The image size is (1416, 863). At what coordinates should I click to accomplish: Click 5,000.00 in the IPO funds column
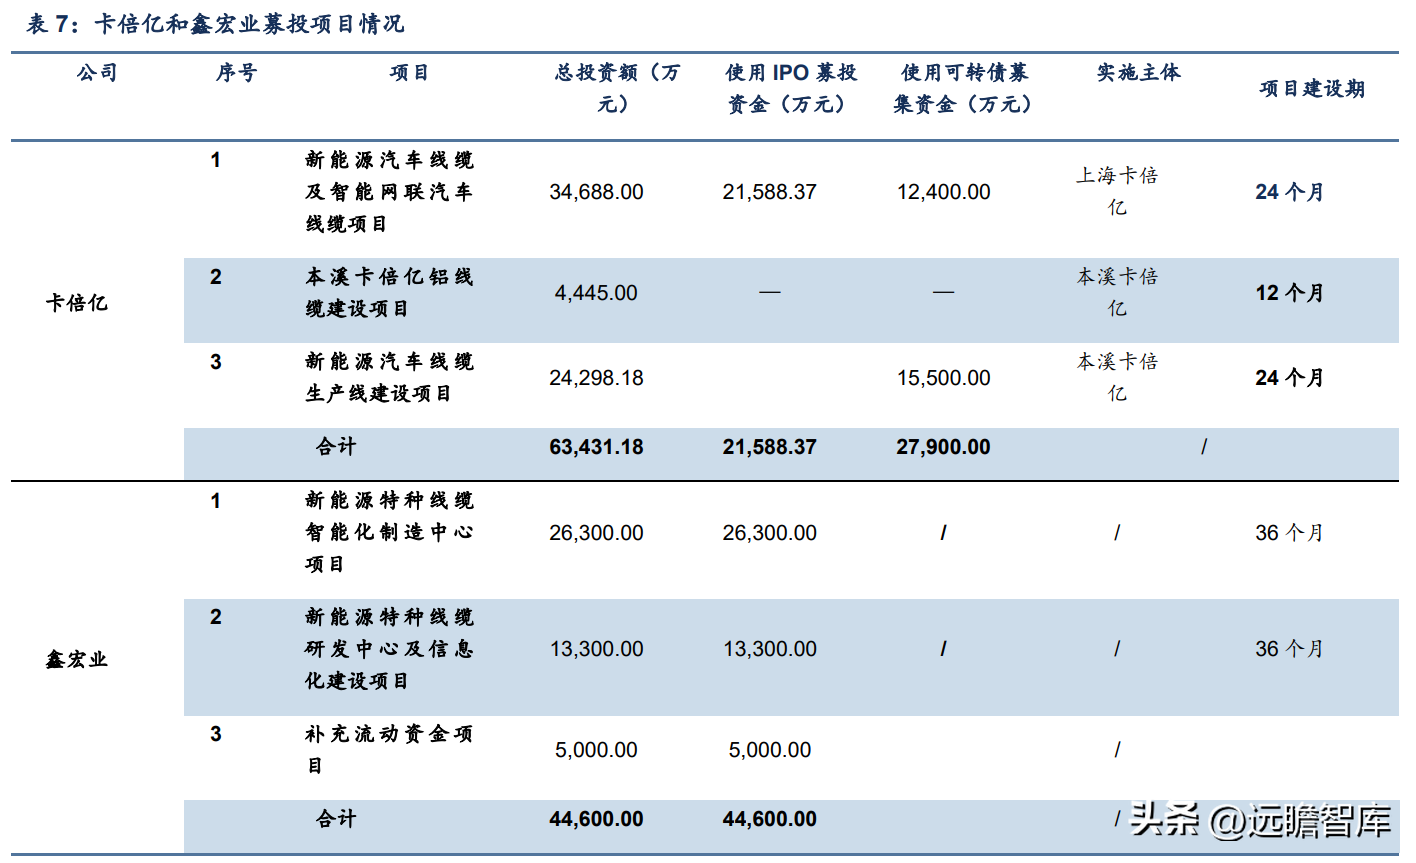click(769, 750)
